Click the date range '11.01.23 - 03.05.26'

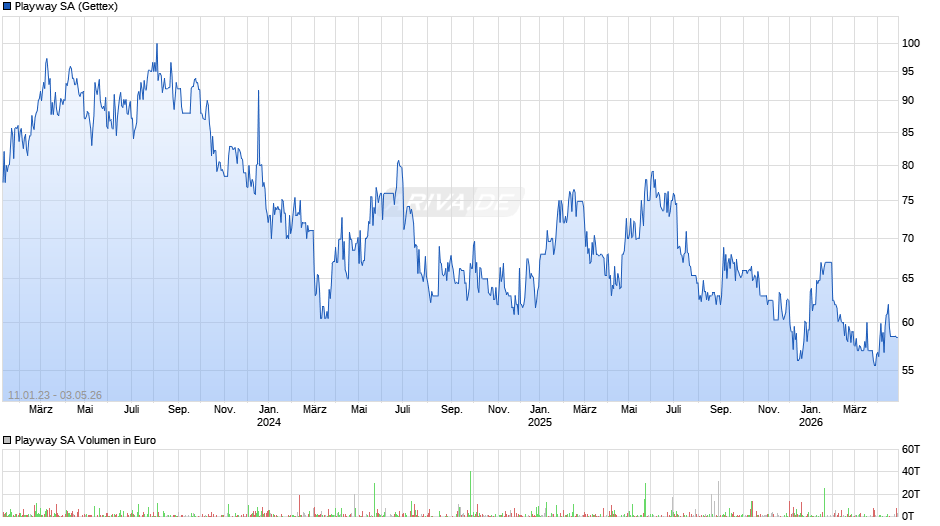pos(55,395)
